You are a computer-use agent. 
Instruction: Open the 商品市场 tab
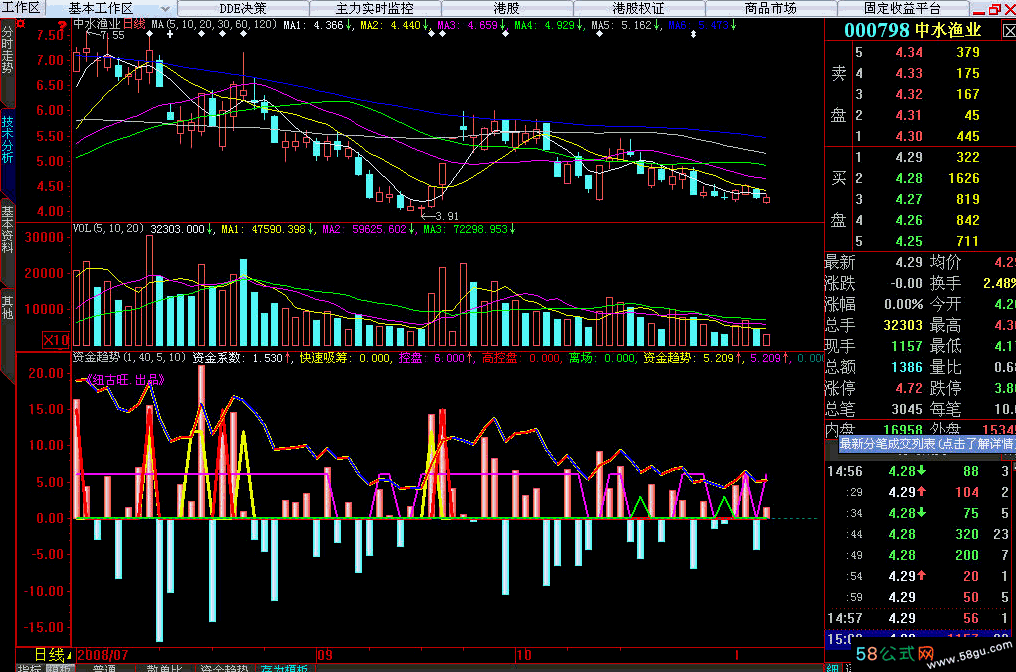pyautogui.click(x=770, y=8)
